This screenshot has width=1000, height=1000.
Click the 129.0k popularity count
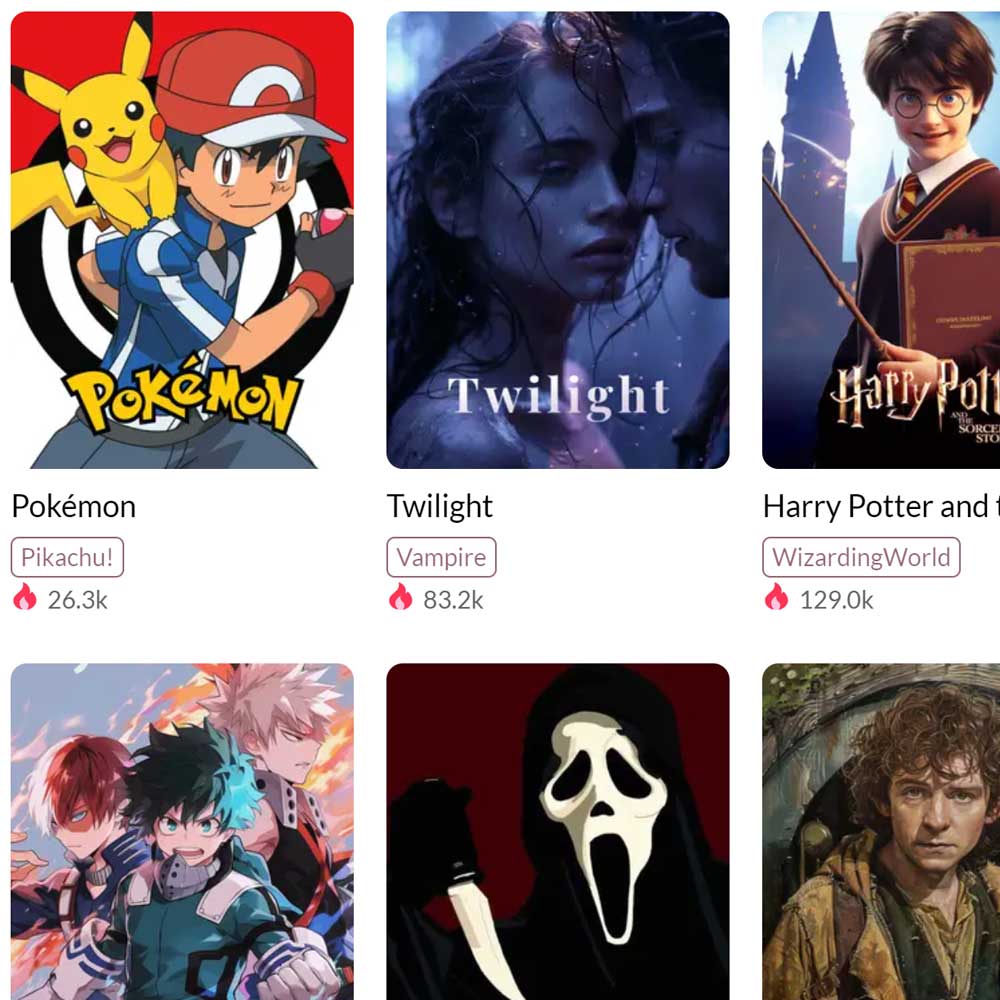point(836,600)
